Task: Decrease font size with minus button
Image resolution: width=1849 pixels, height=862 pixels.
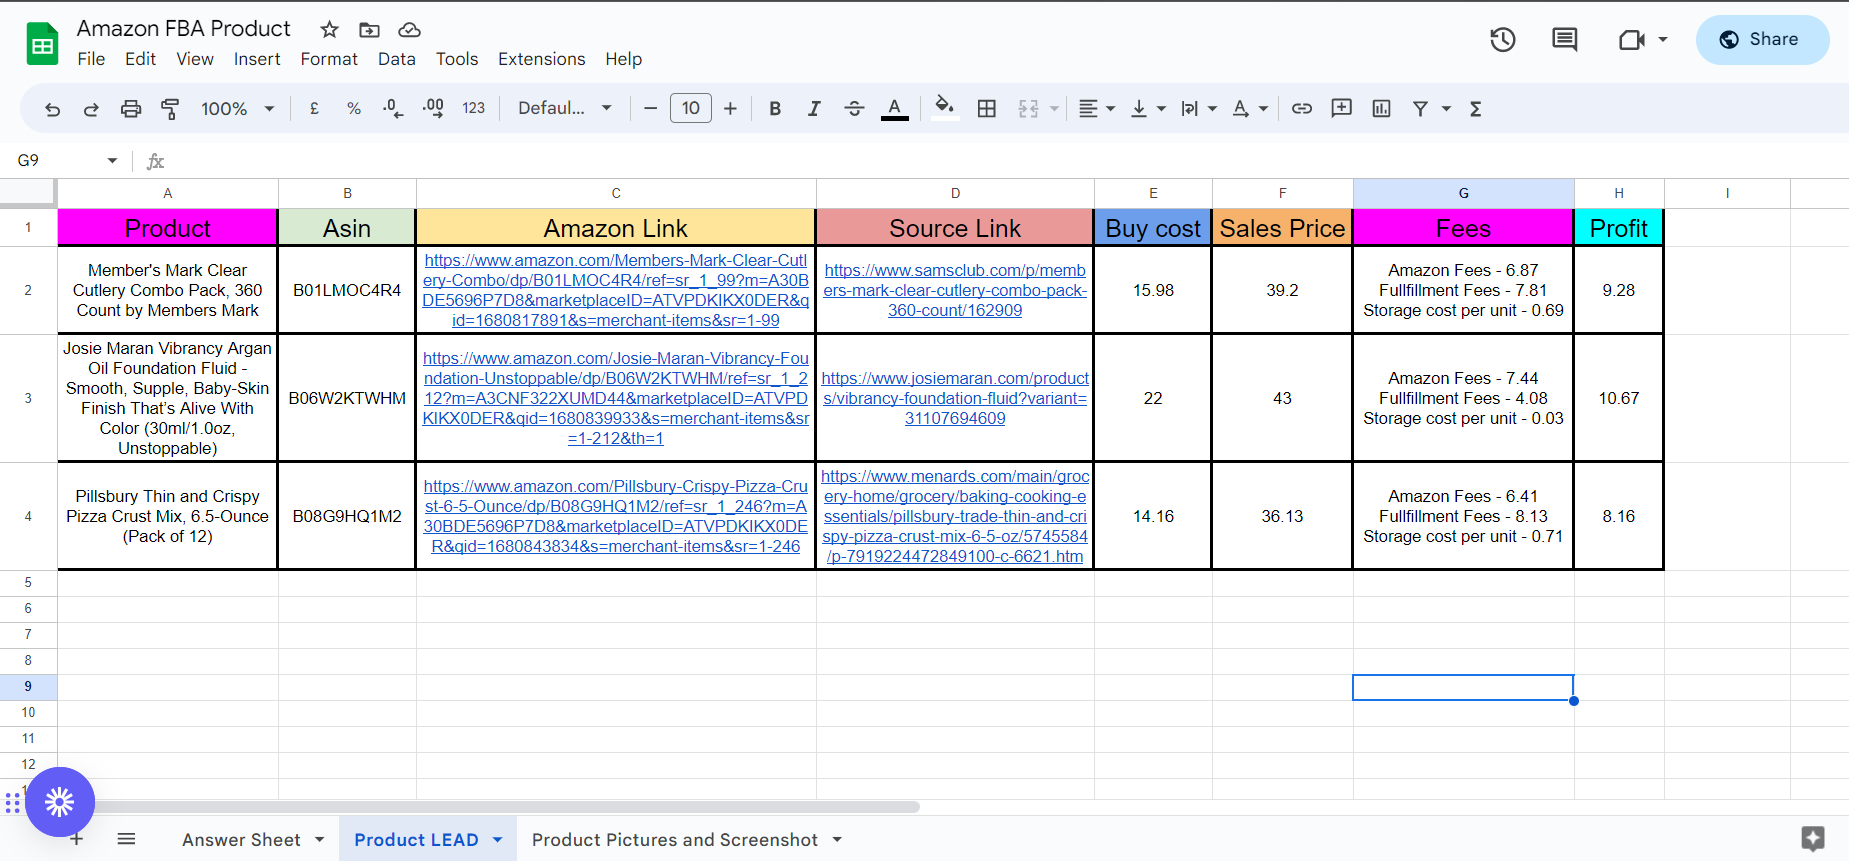Action: point(651,109)
